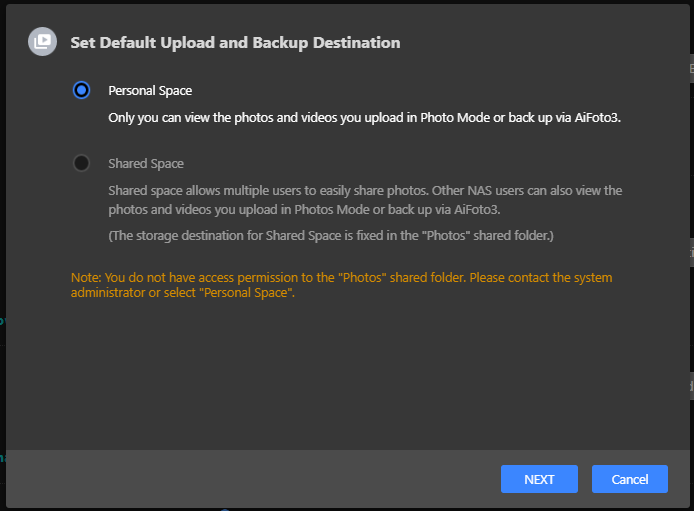
Task: Click the photo album icon in dialog header
Action: pyautogui.click(x=42, y=42)
